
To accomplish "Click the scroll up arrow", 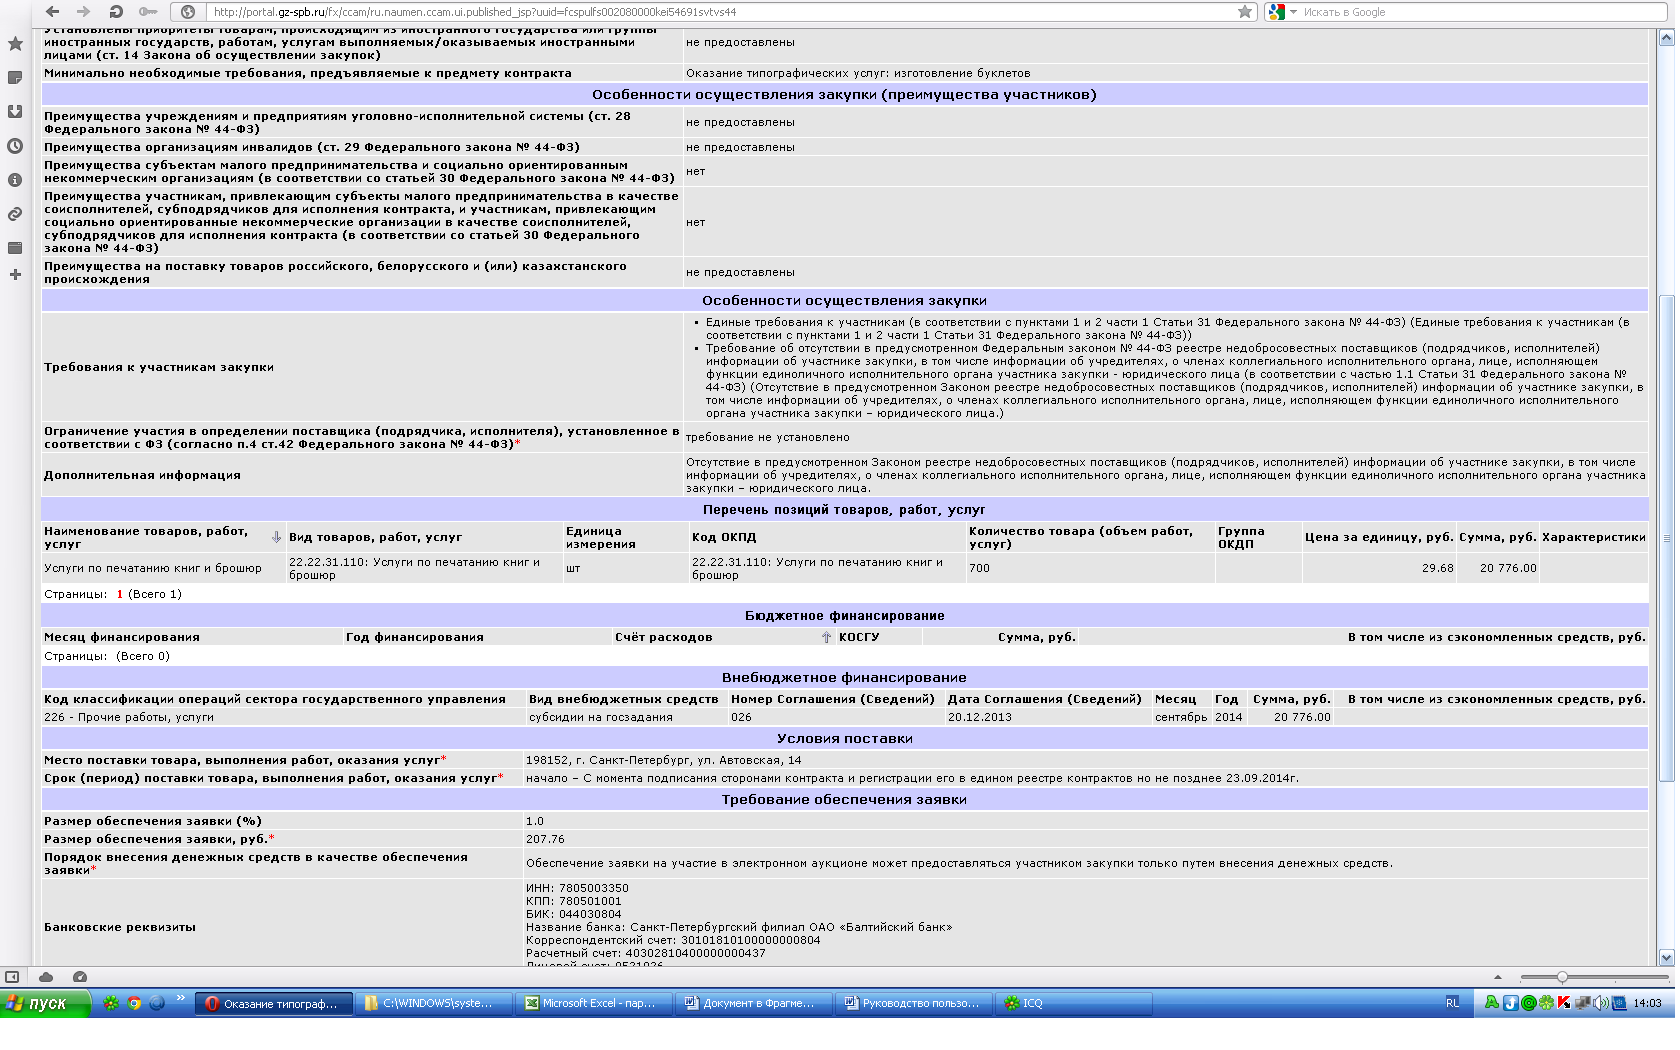I will (x=1666, y=38).
